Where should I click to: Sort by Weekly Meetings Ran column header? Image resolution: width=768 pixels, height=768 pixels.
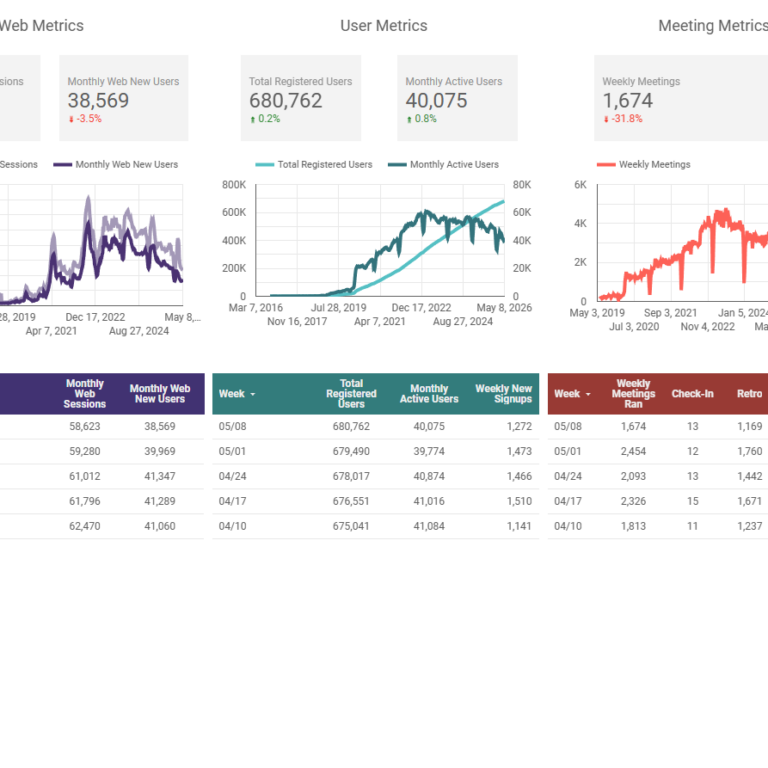(x=633, y=394)
